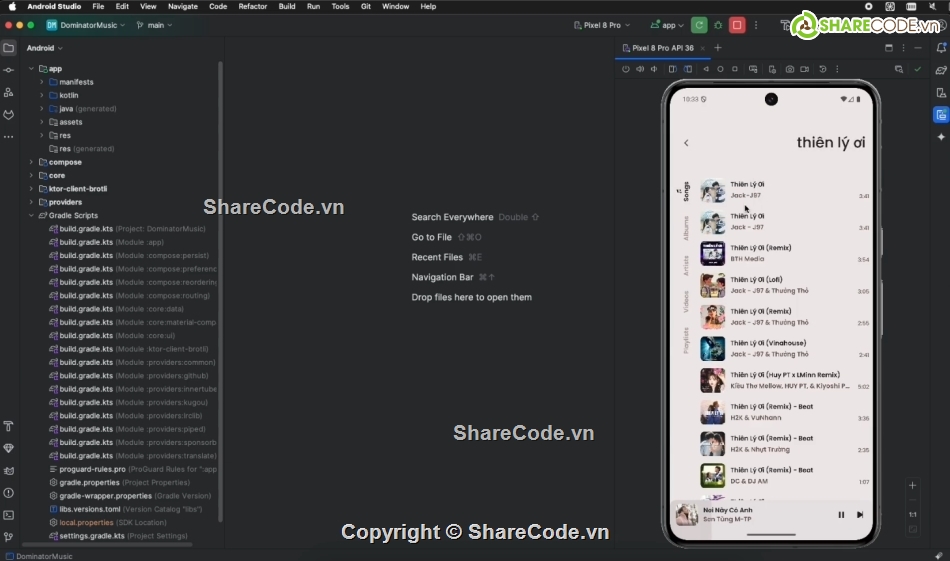Screen dimensions: 950x561
Task: Open the Git branch tool window
Action: [8, 537]
